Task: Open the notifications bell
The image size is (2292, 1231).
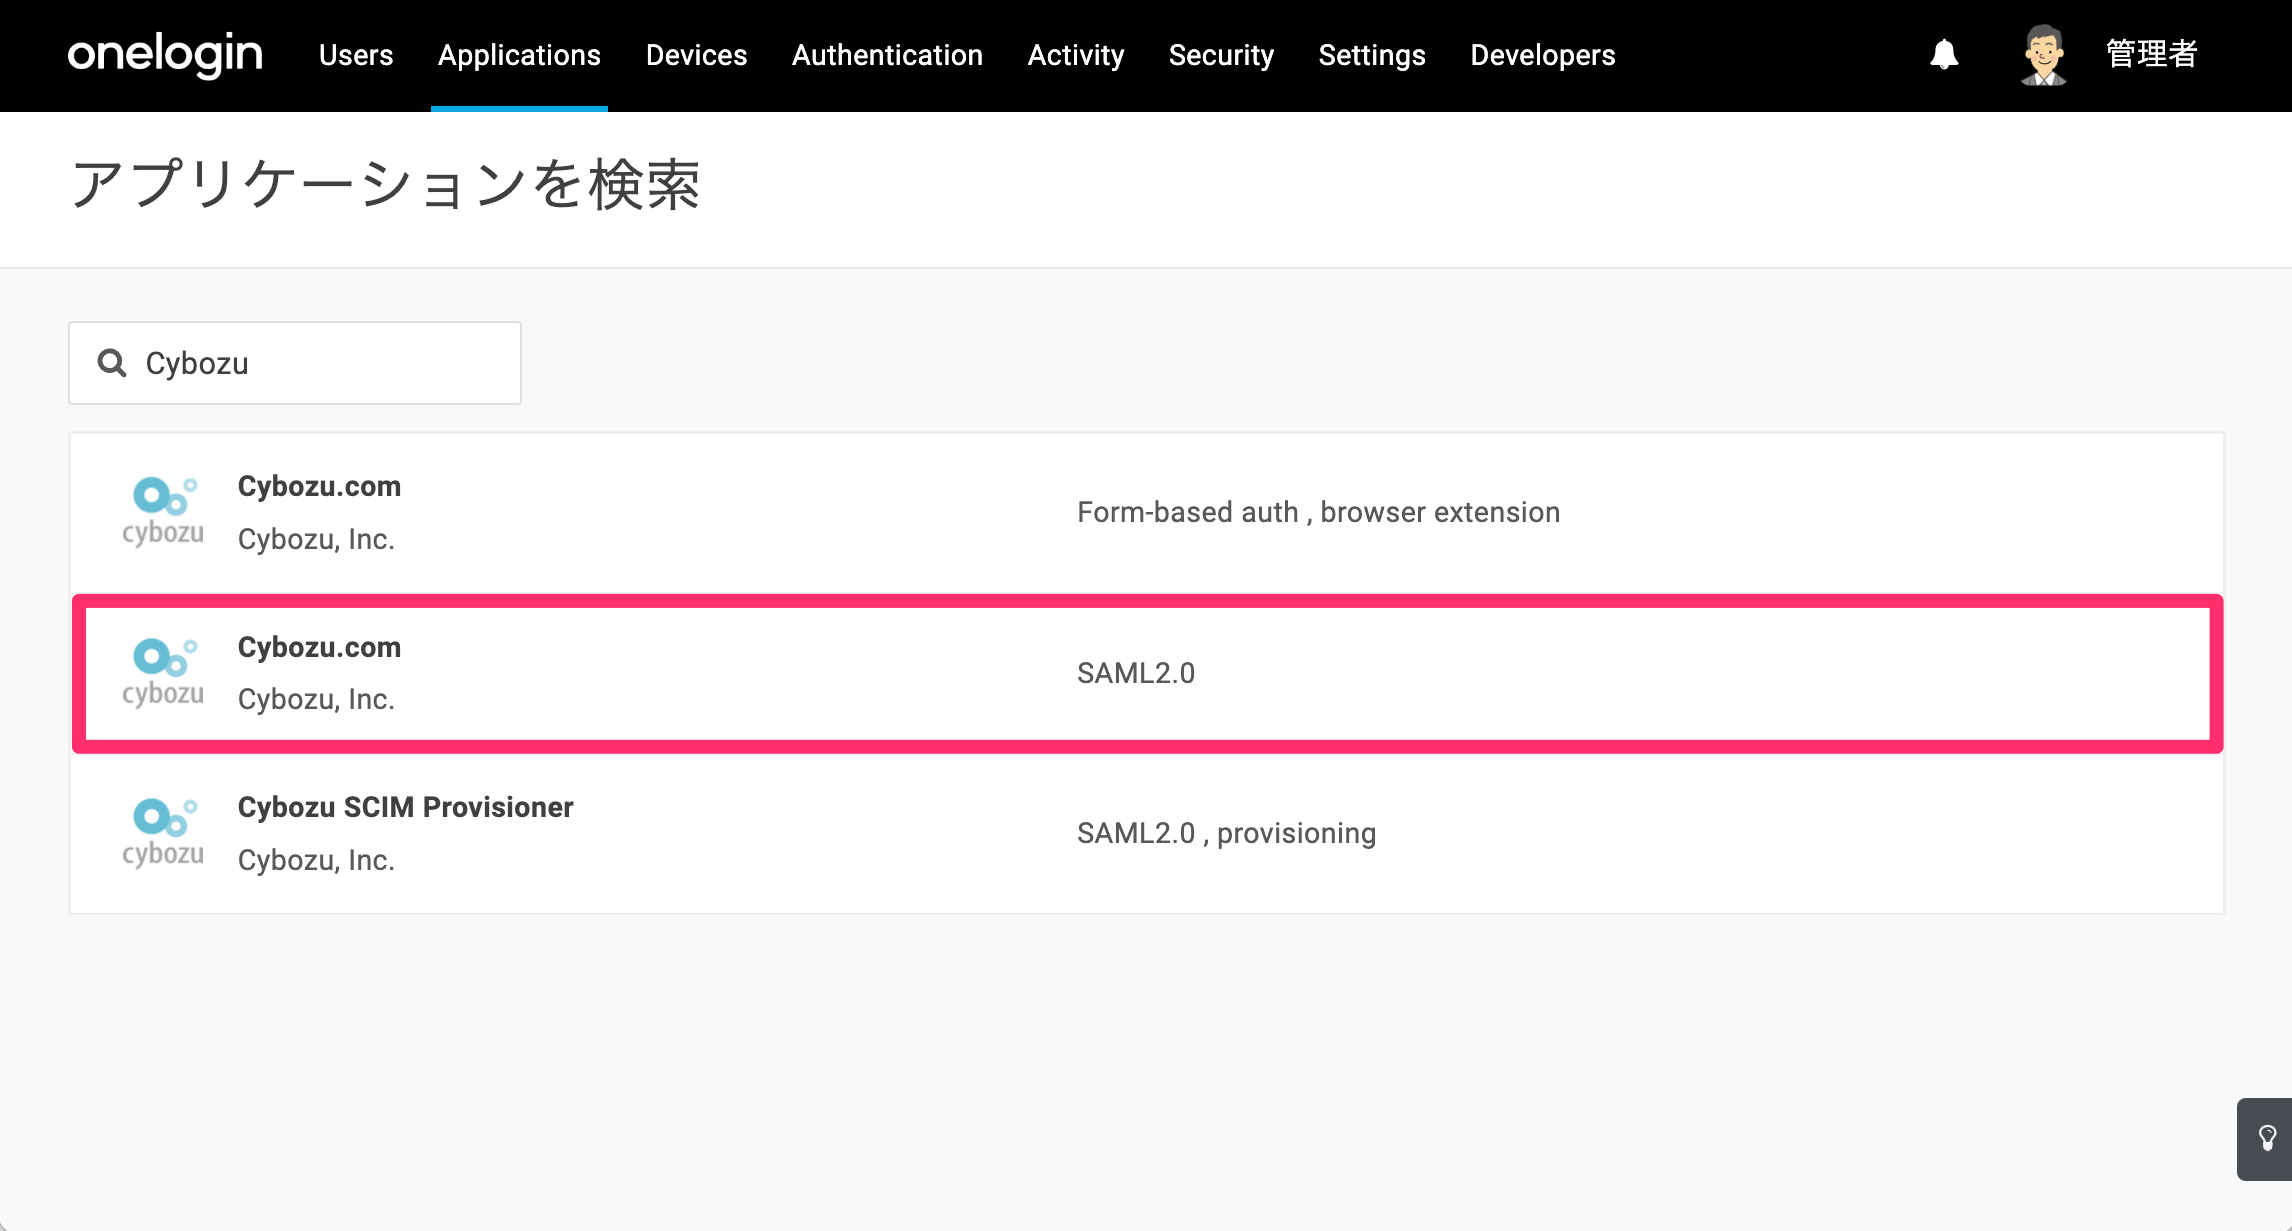Action: [1944, 54]
